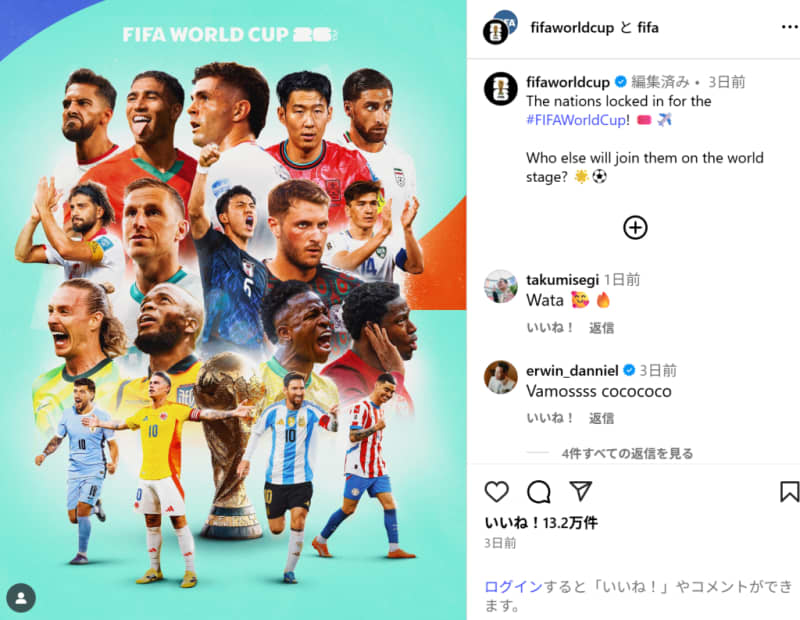Viewport: 800px width, 620px height.
Task: Like erwin_danniel's comment with いいね！
Action: 550,418
